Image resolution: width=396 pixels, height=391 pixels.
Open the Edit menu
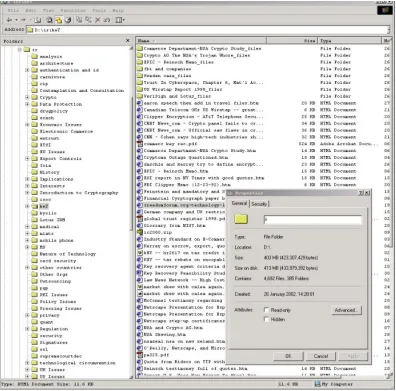pos(31,10)
